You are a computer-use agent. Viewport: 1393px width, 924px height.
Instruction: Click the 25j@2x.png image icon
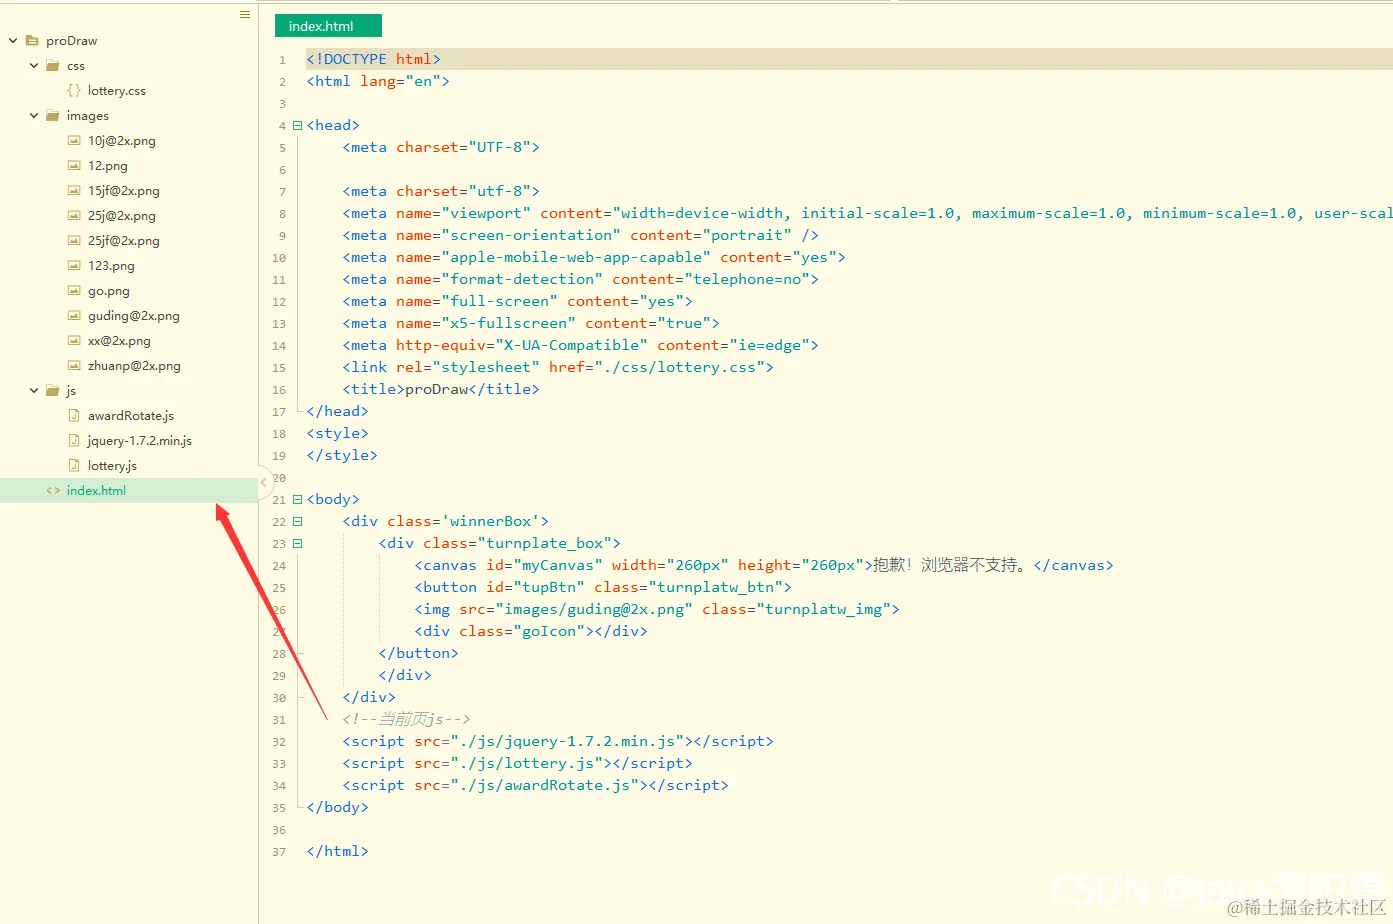point(74,216)
